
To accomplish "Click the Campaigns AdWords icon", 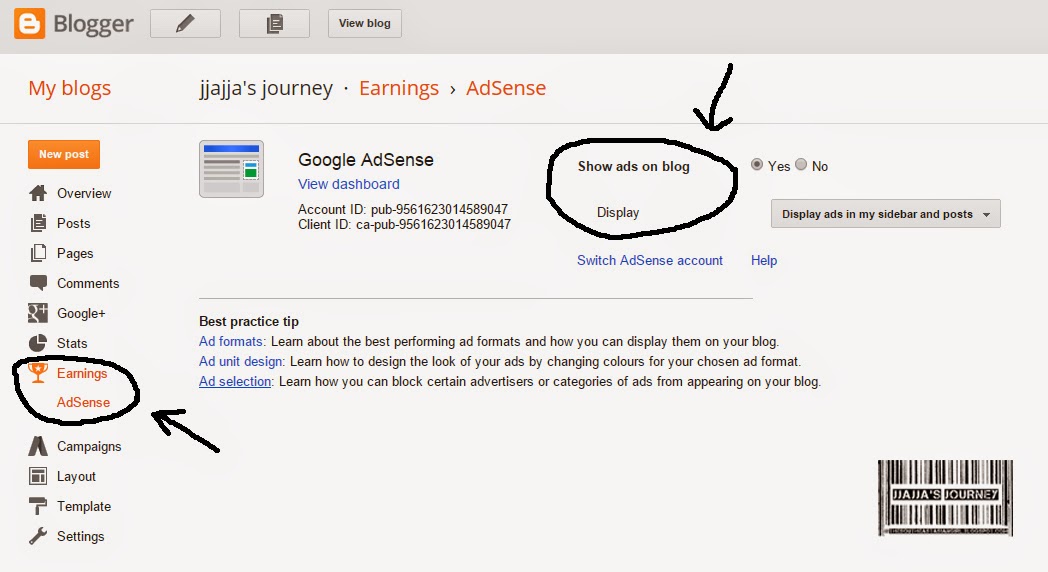I will 38,446.
